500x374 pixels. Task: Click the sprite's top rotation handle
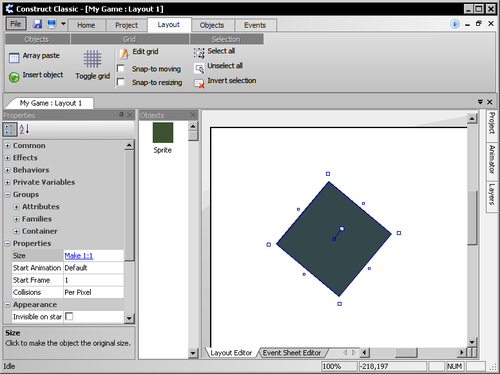point(328,174)
